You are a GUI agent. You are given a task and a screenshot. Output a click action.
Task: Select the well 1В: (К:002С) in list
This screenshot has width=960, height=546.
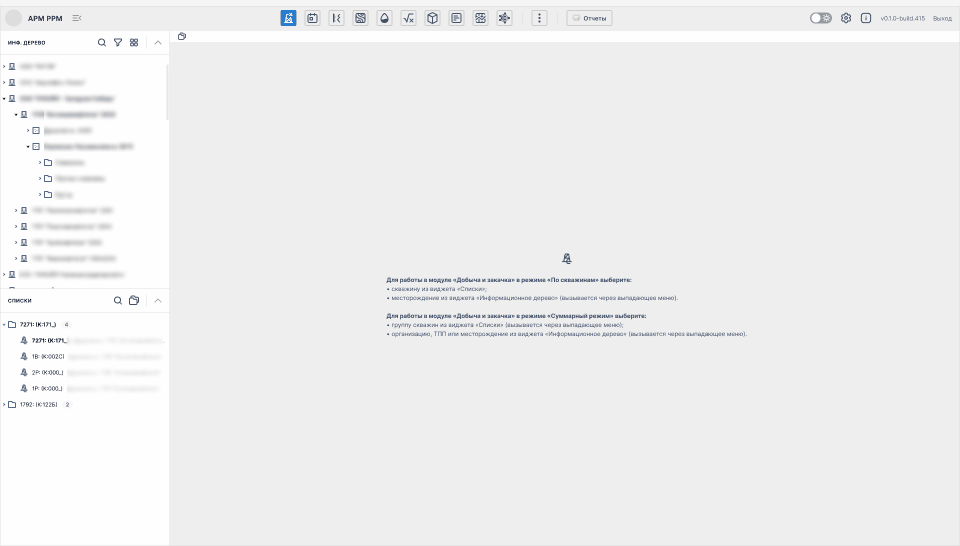tap(48, 356)
